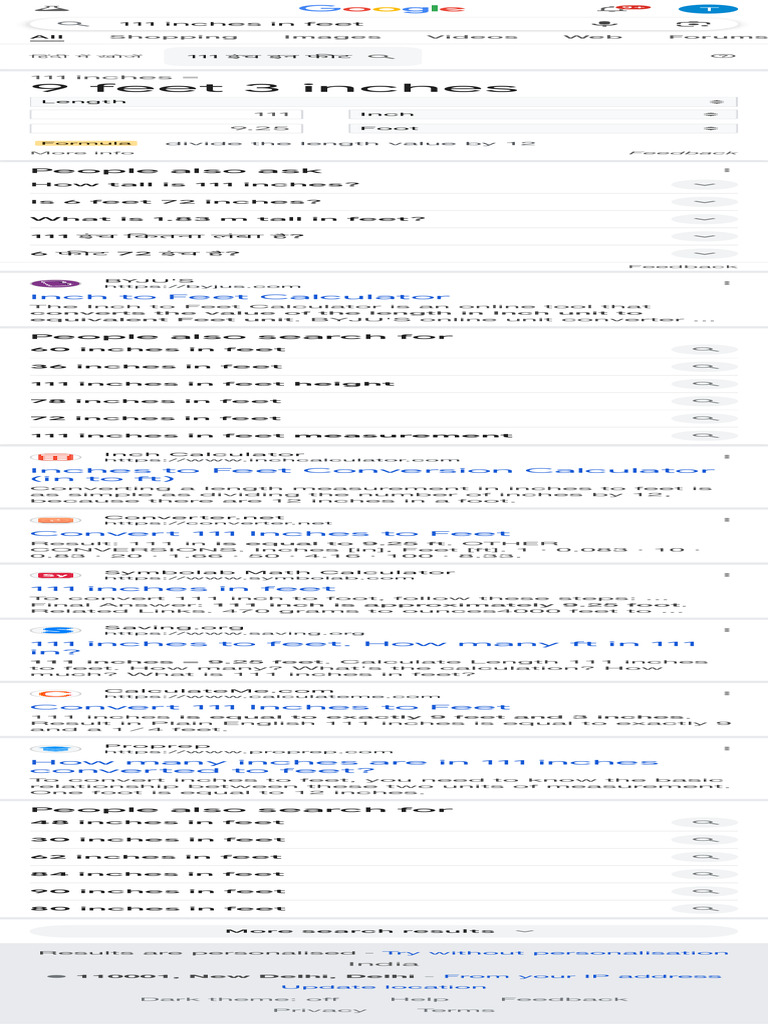Image resolution: width=768 pixels, height=1024 pixels.
Task: Switch to the Images tab
Action: click(x=332, y=37)
